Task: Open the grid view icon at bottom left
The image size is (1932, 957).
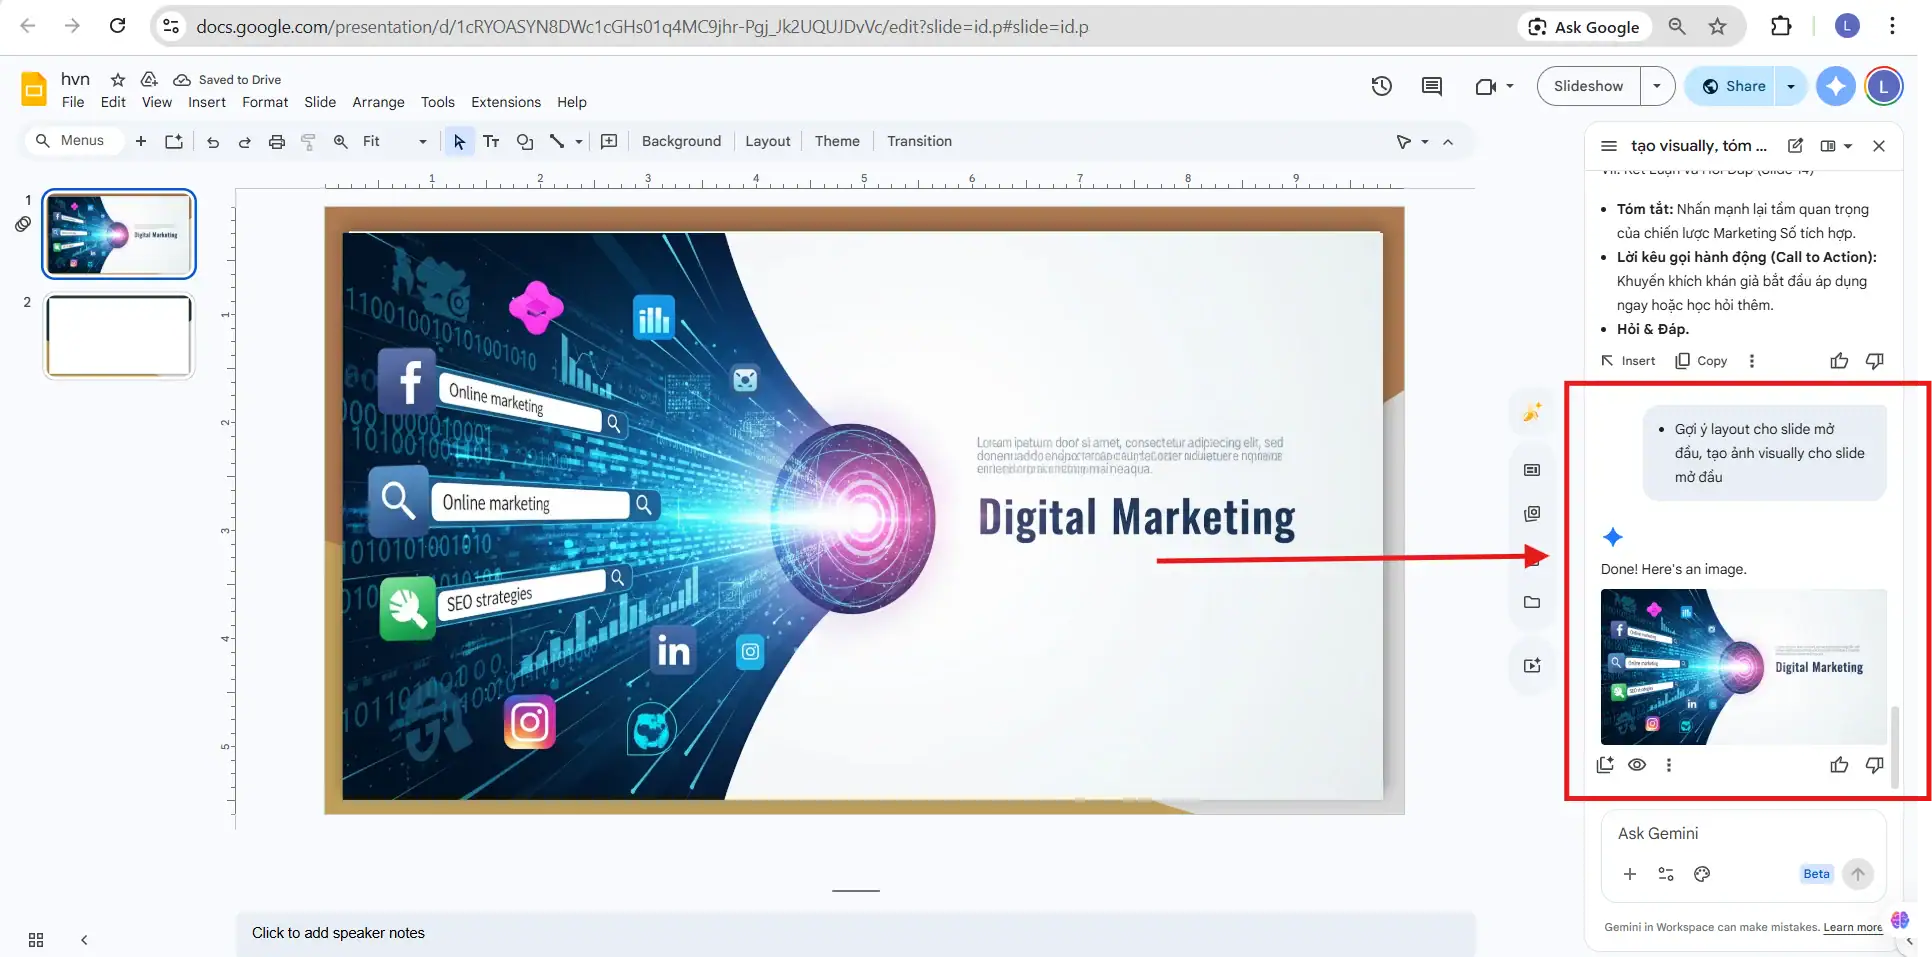Action: point(36,940)
